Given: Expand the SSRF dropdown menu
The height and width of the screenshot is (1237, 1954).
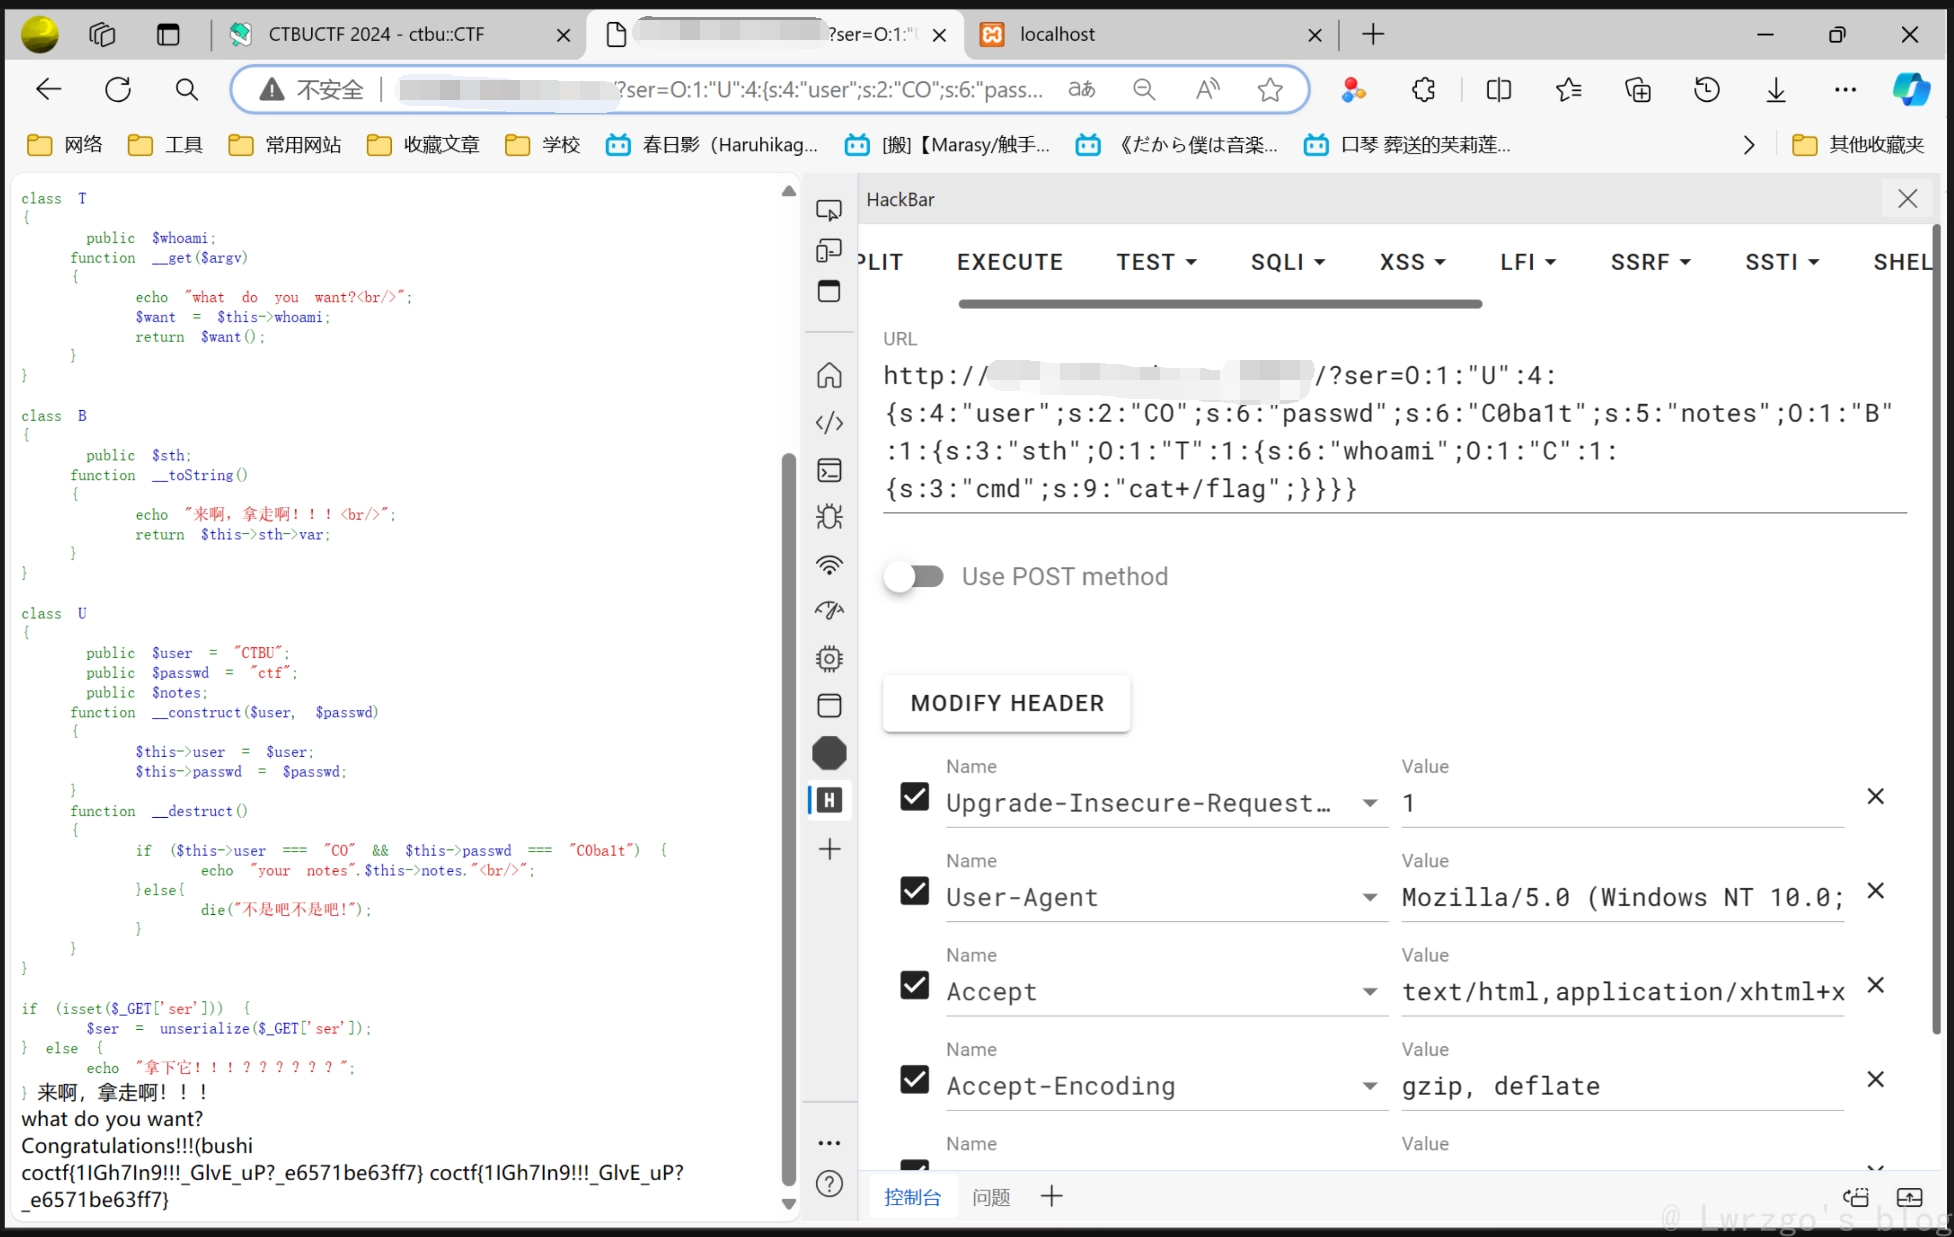Looking at the screenshot, I should (1651, 262).
